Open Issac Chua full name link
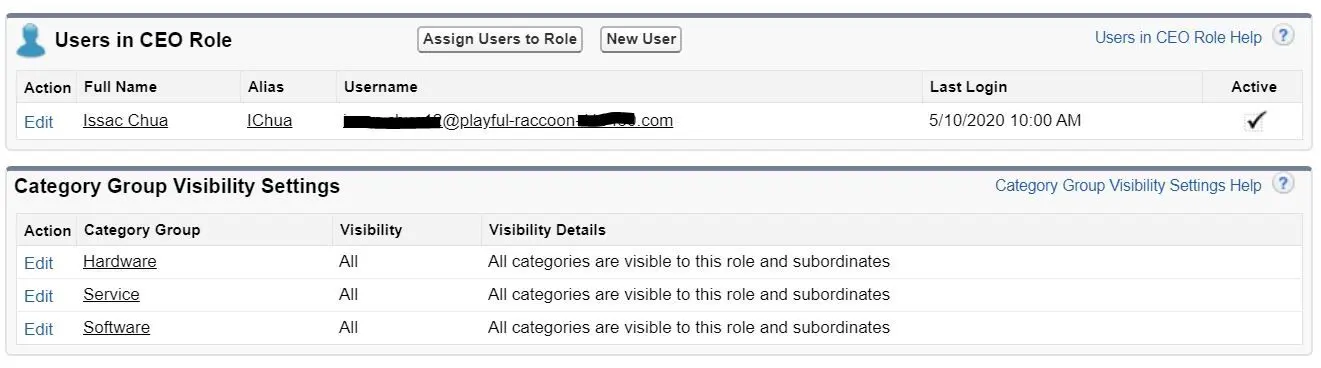Image resolution: width=1321 pixels, height=368 pixels. point(125,121)
